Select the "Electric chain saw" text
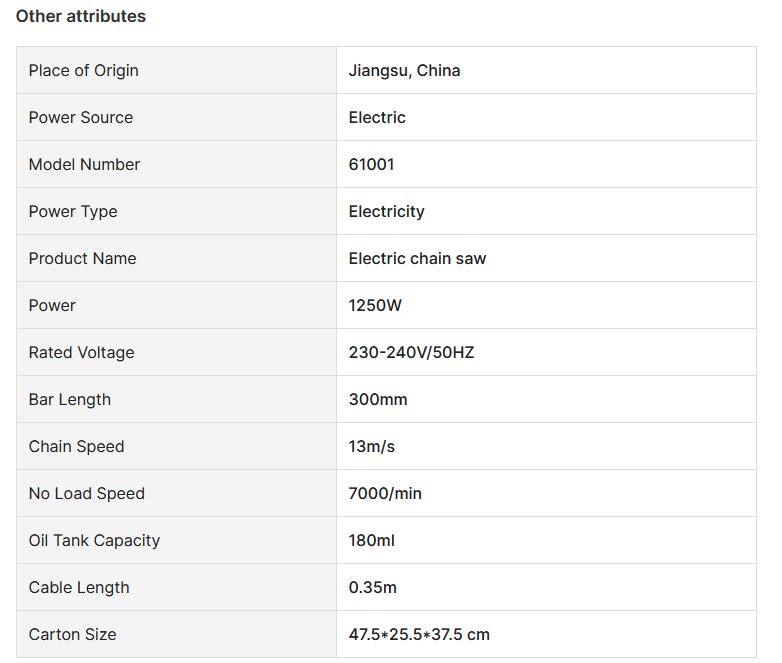The height and width of the screenshot is (663, 782). [x=417, y=258]
